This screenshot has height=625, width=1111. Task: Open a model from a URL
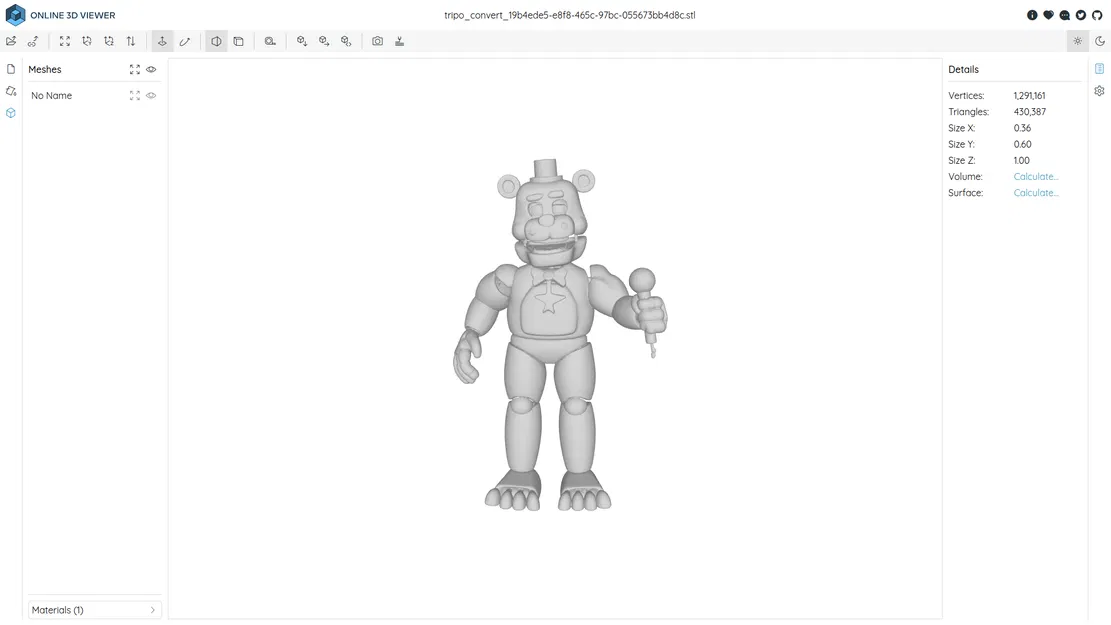[33, 41]
